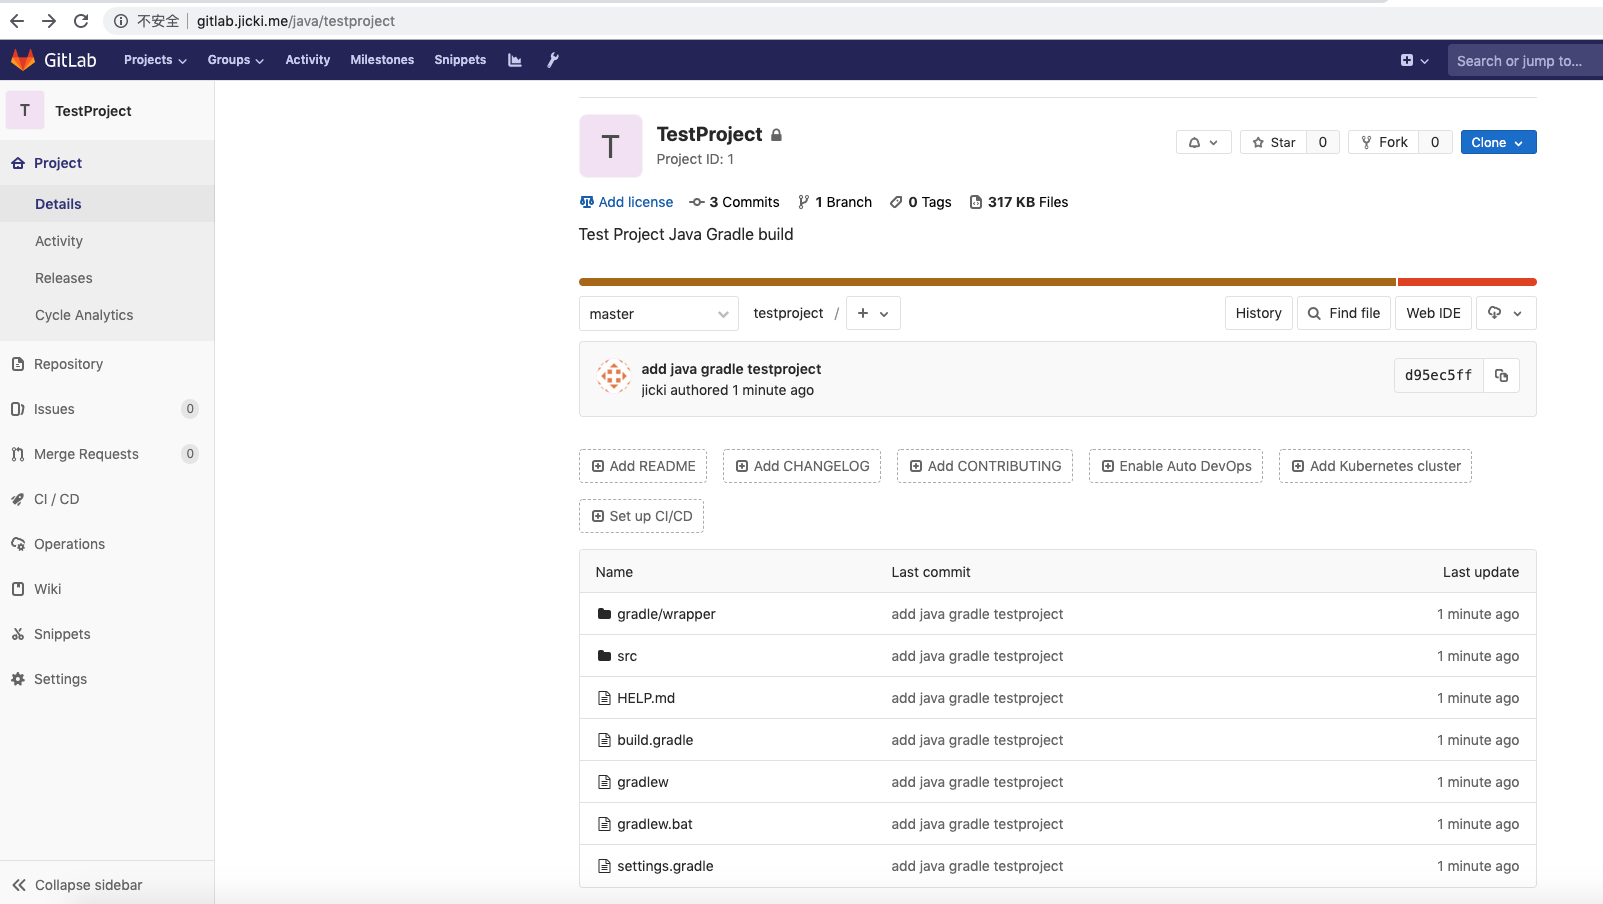Click the Search or jump to field
The width and height of the screenshot is (1603, 904).
tap(1522, 60)
